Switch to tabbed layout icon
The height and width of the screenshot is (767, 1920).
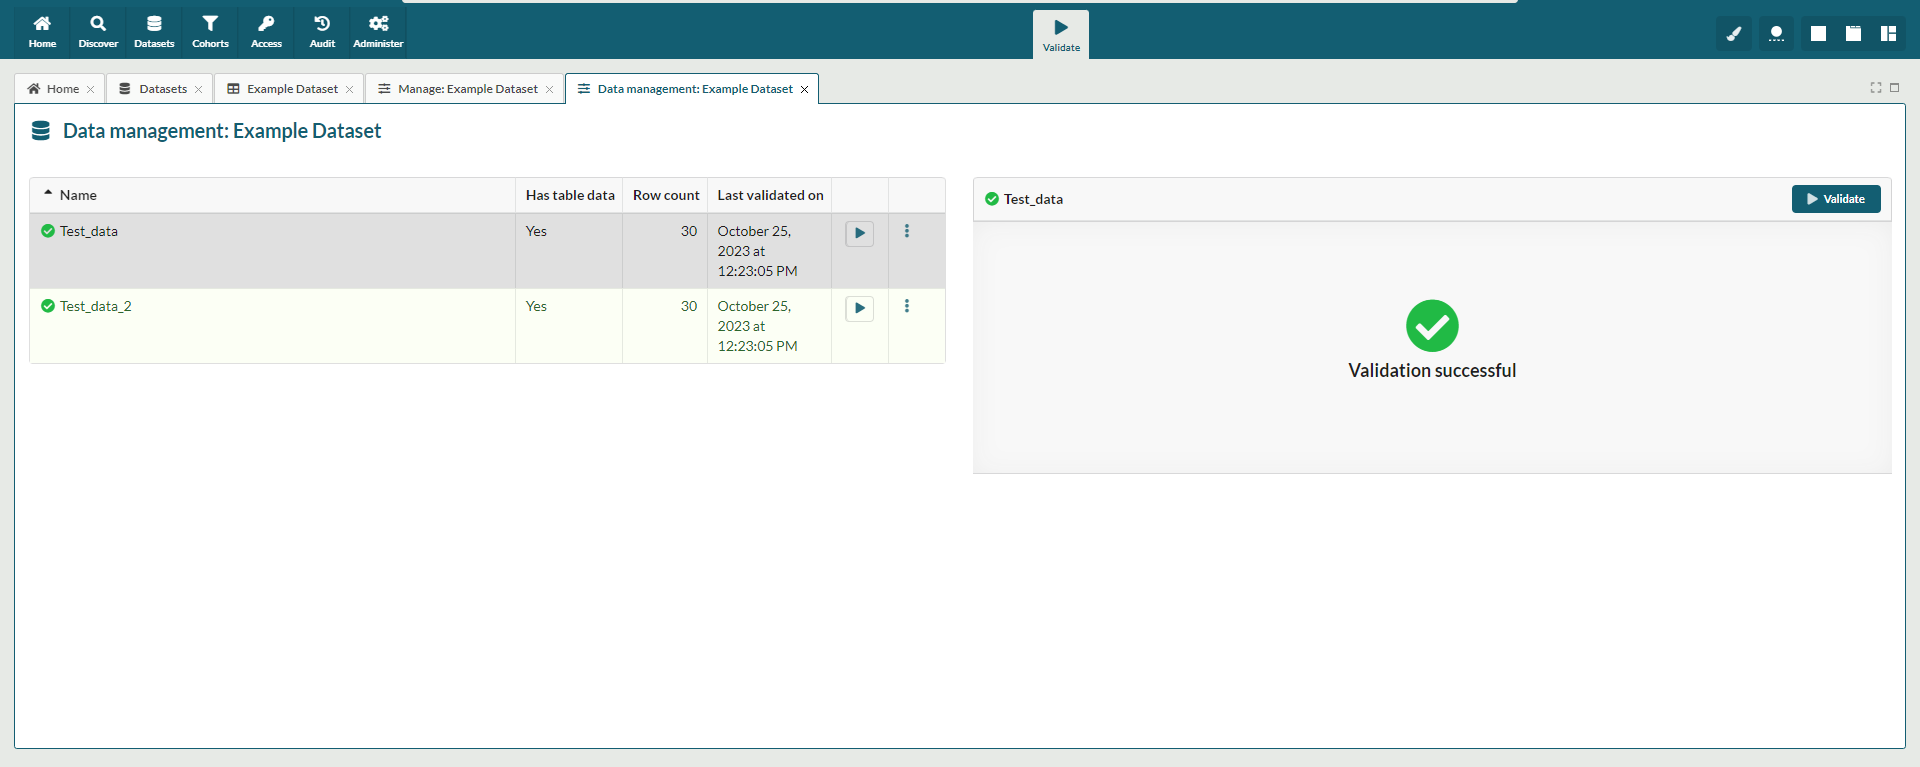pyautogui.click(x=1853, y=34)
